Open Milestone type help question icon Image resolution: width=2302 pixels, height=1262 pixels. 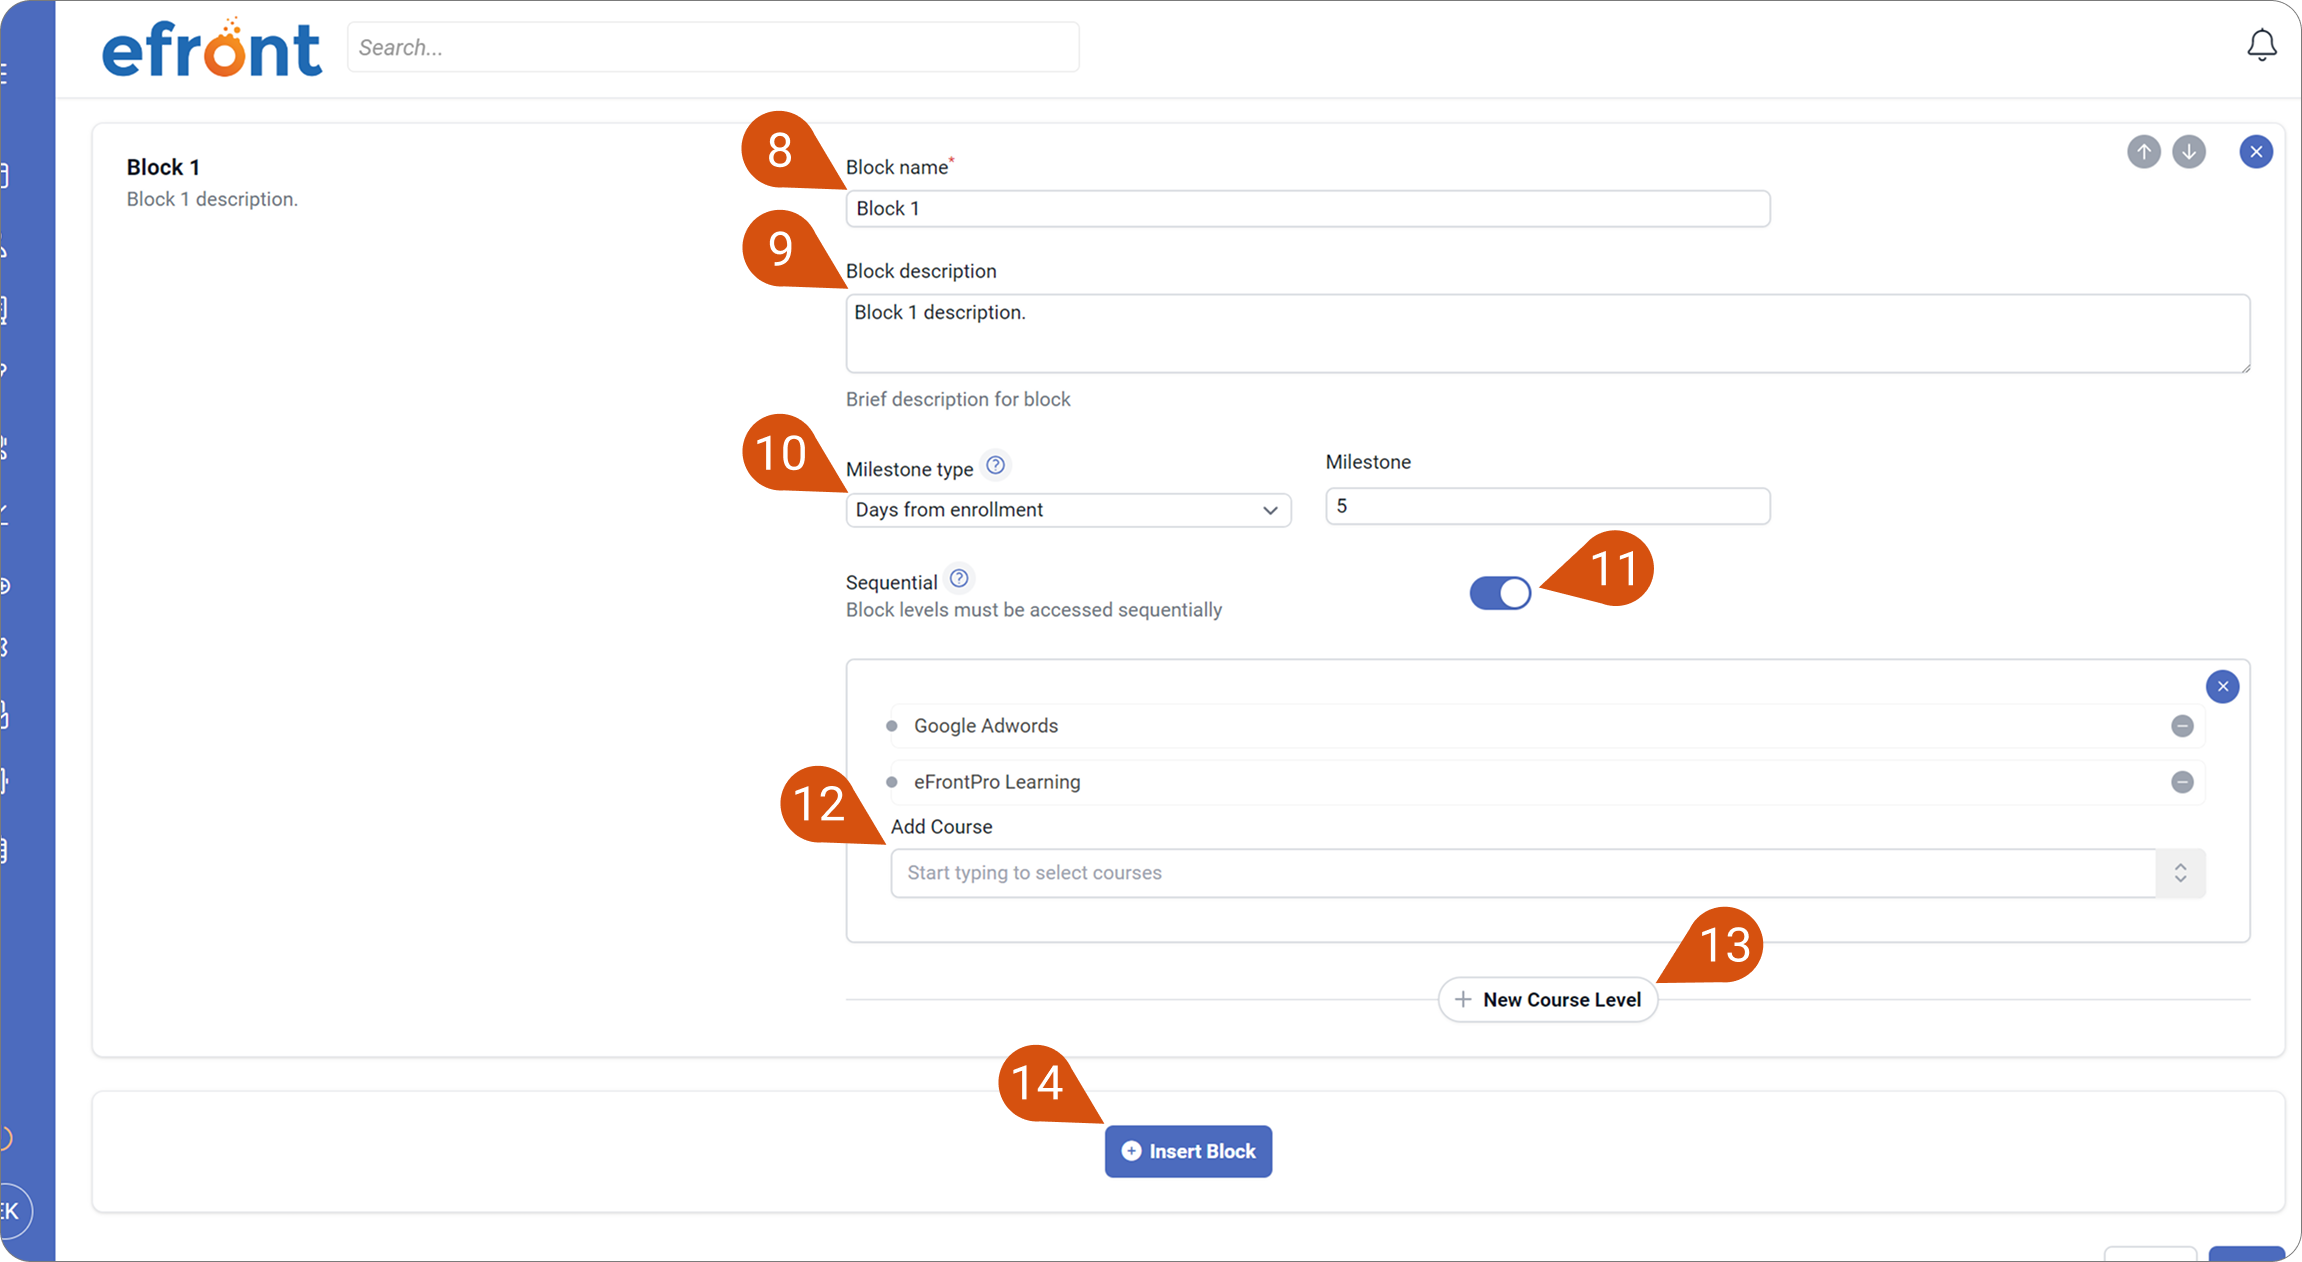[995, 465]
